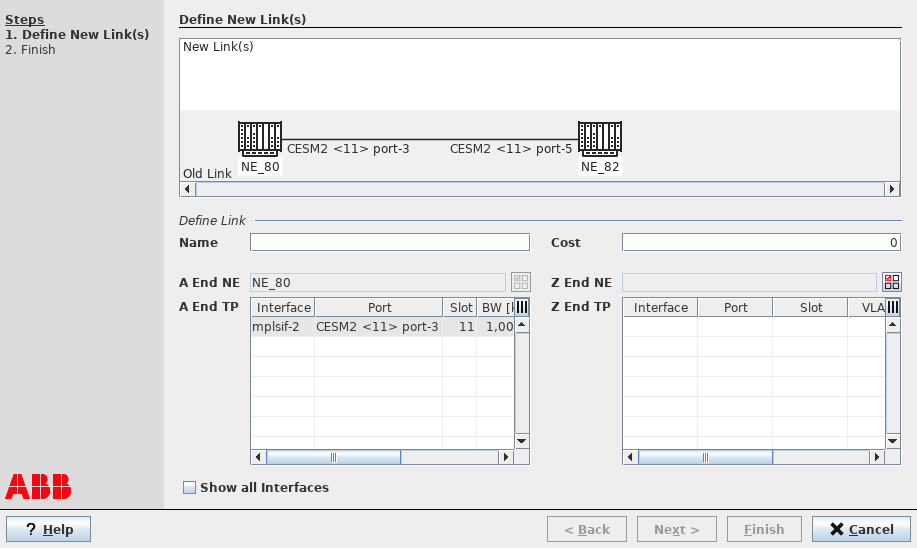This screenshot has height=548, width=917.
Task: Open the Z End NE selector icon
Action: pos(892,282)
